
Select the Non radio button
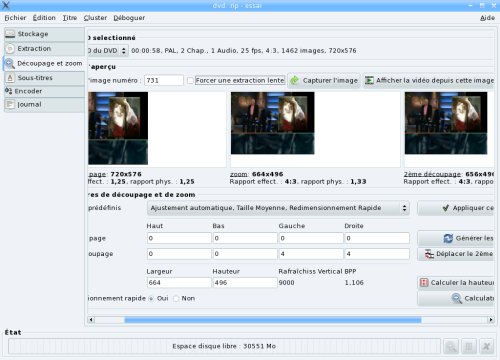tap(176, 299)
